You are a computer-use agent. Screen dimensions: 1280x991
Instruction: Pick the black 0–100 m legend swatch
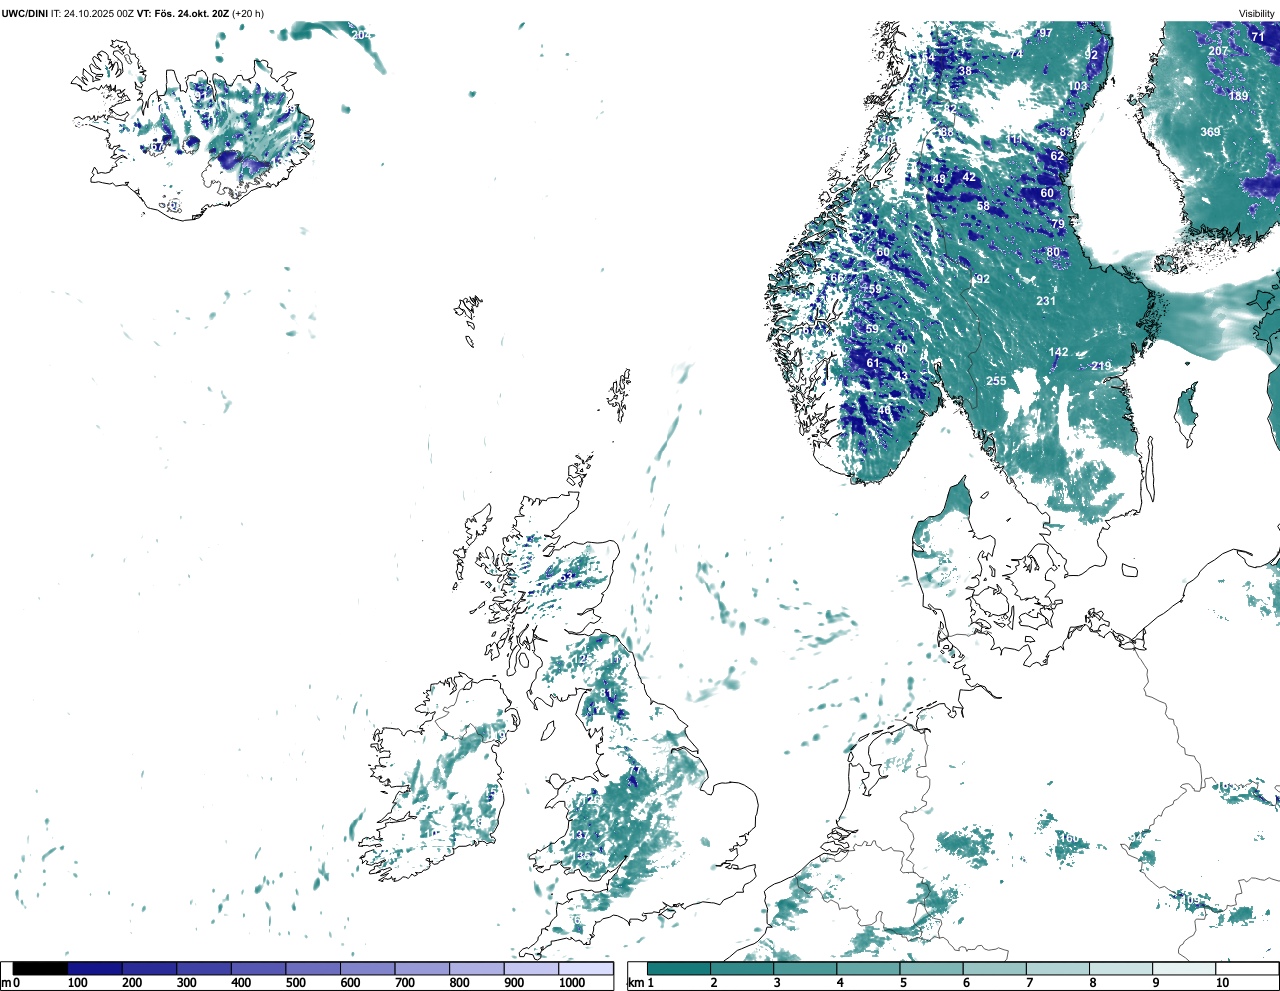tap(40, 969)
